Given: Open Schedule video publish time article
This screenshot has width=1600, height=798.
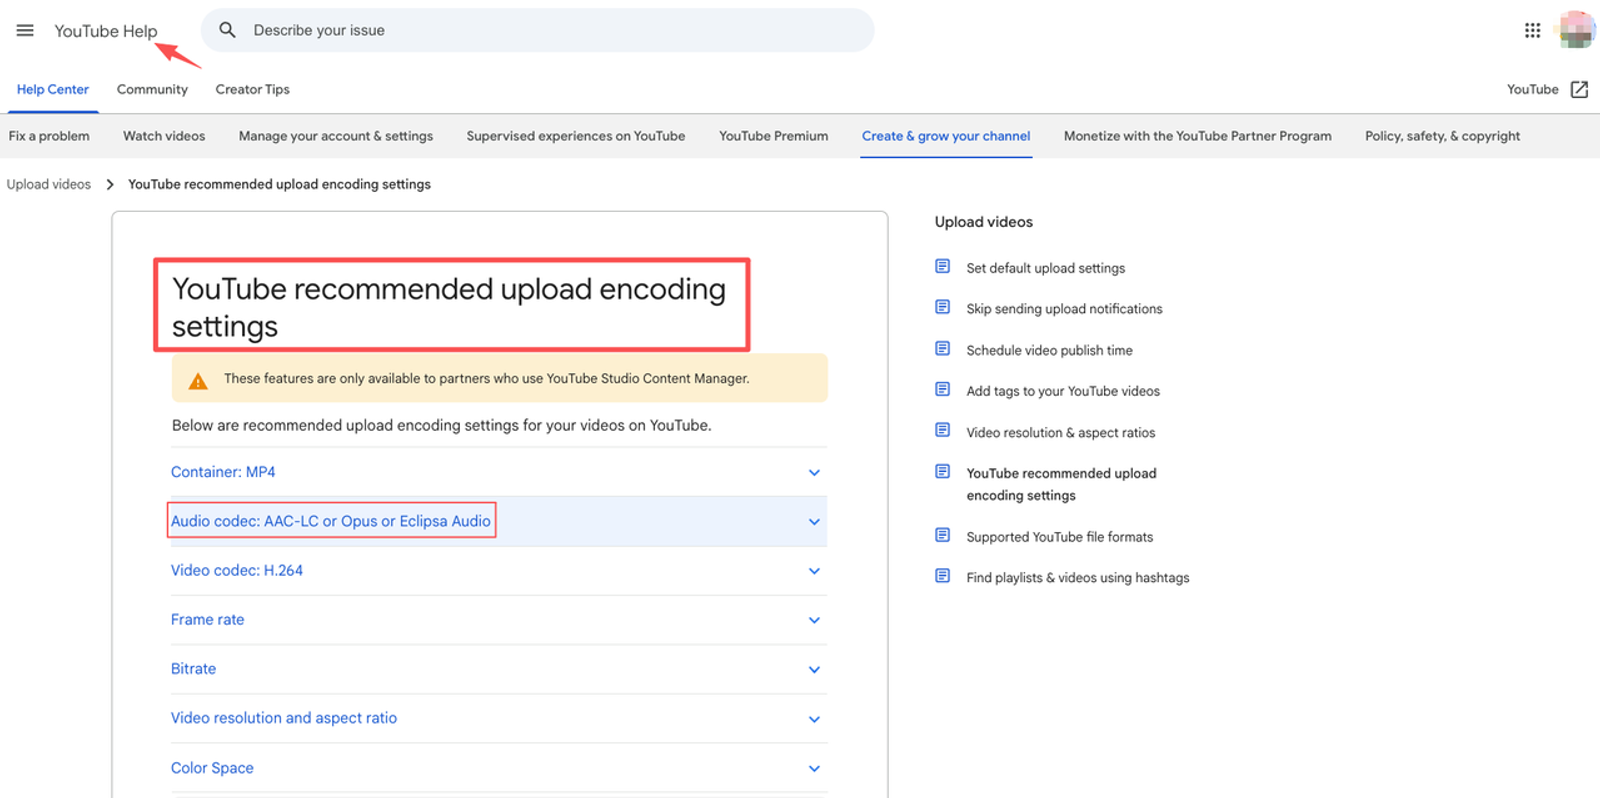Looking at the screenshot, I should (x=1050, y=350).
